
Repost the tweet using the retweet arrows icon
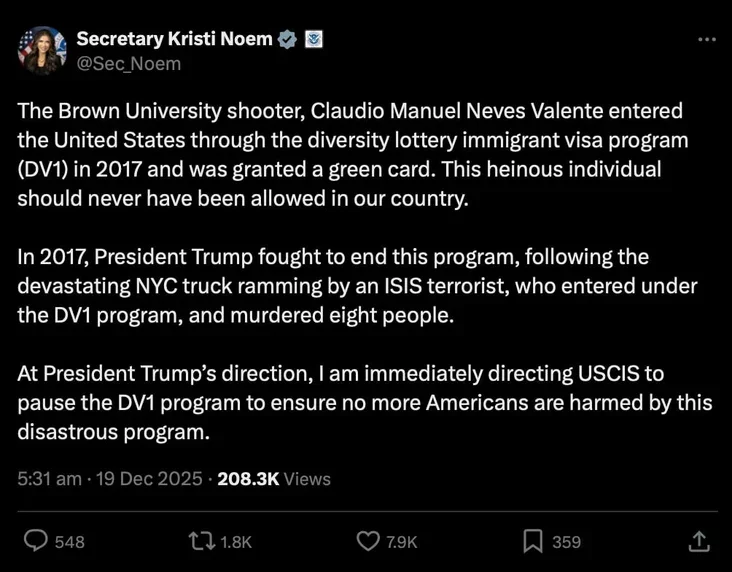pyautogui.click(x=199, y=541)
